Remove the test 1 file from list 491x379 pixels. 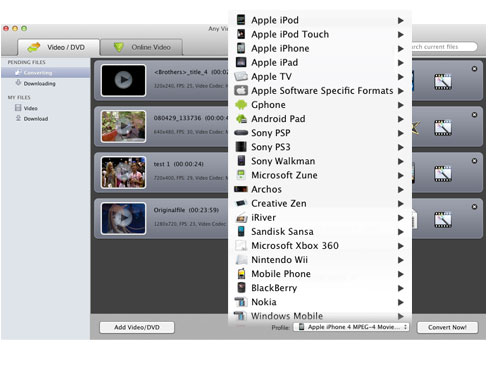(474, 161)
